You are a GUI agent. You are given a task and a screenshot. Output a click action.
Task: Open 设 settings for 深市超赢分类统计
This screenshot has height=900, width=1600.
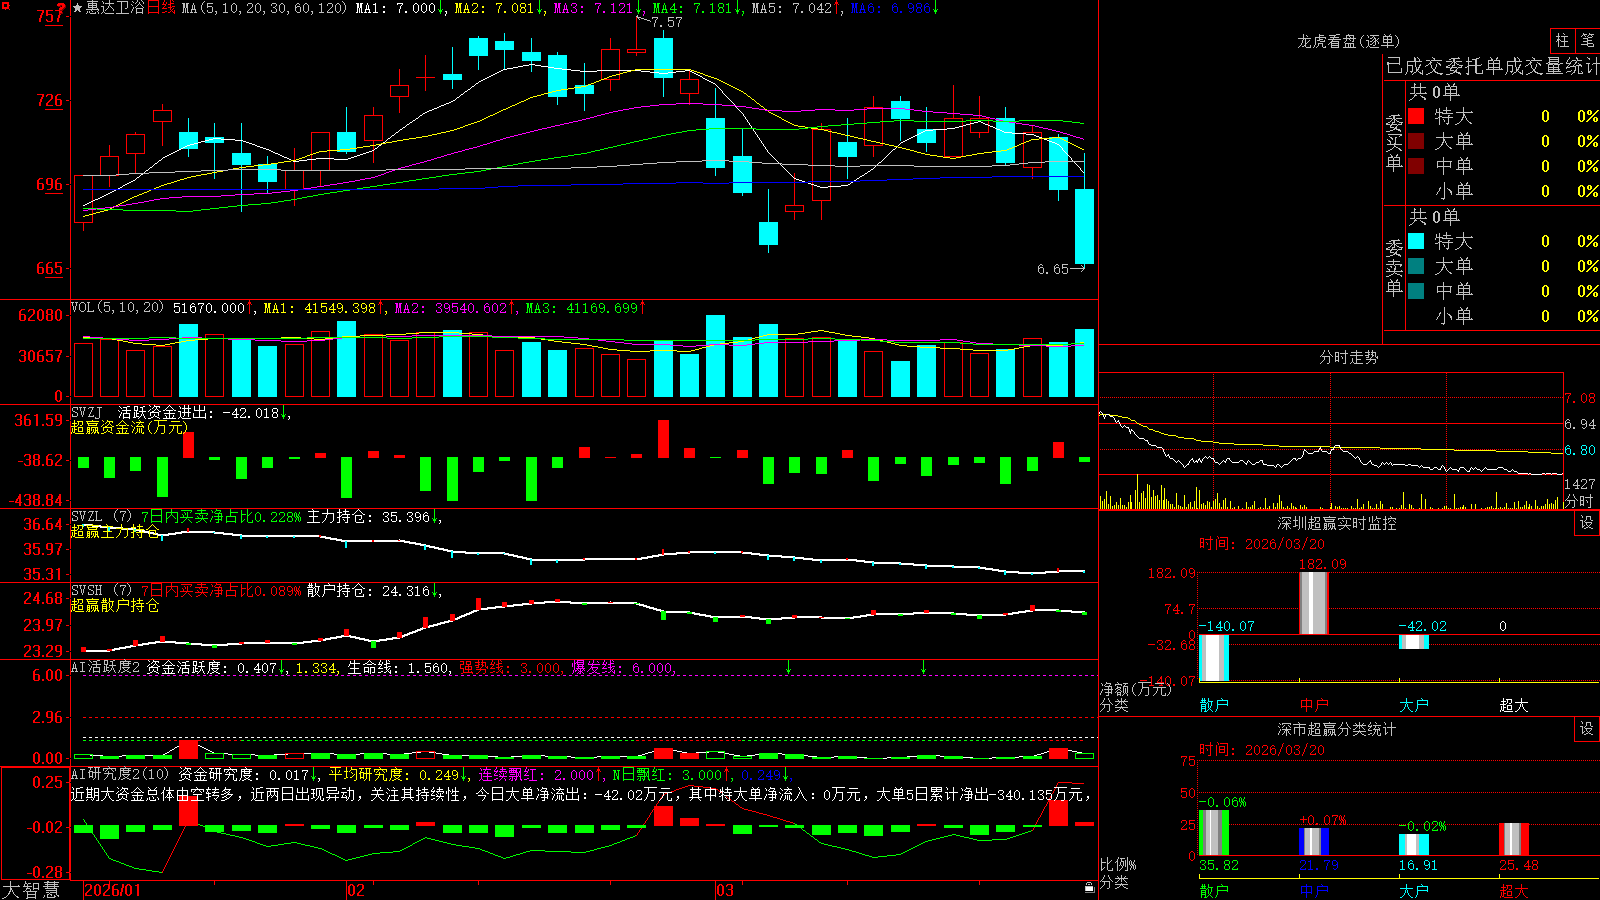pyautogui.click(x=1587, y=729)
